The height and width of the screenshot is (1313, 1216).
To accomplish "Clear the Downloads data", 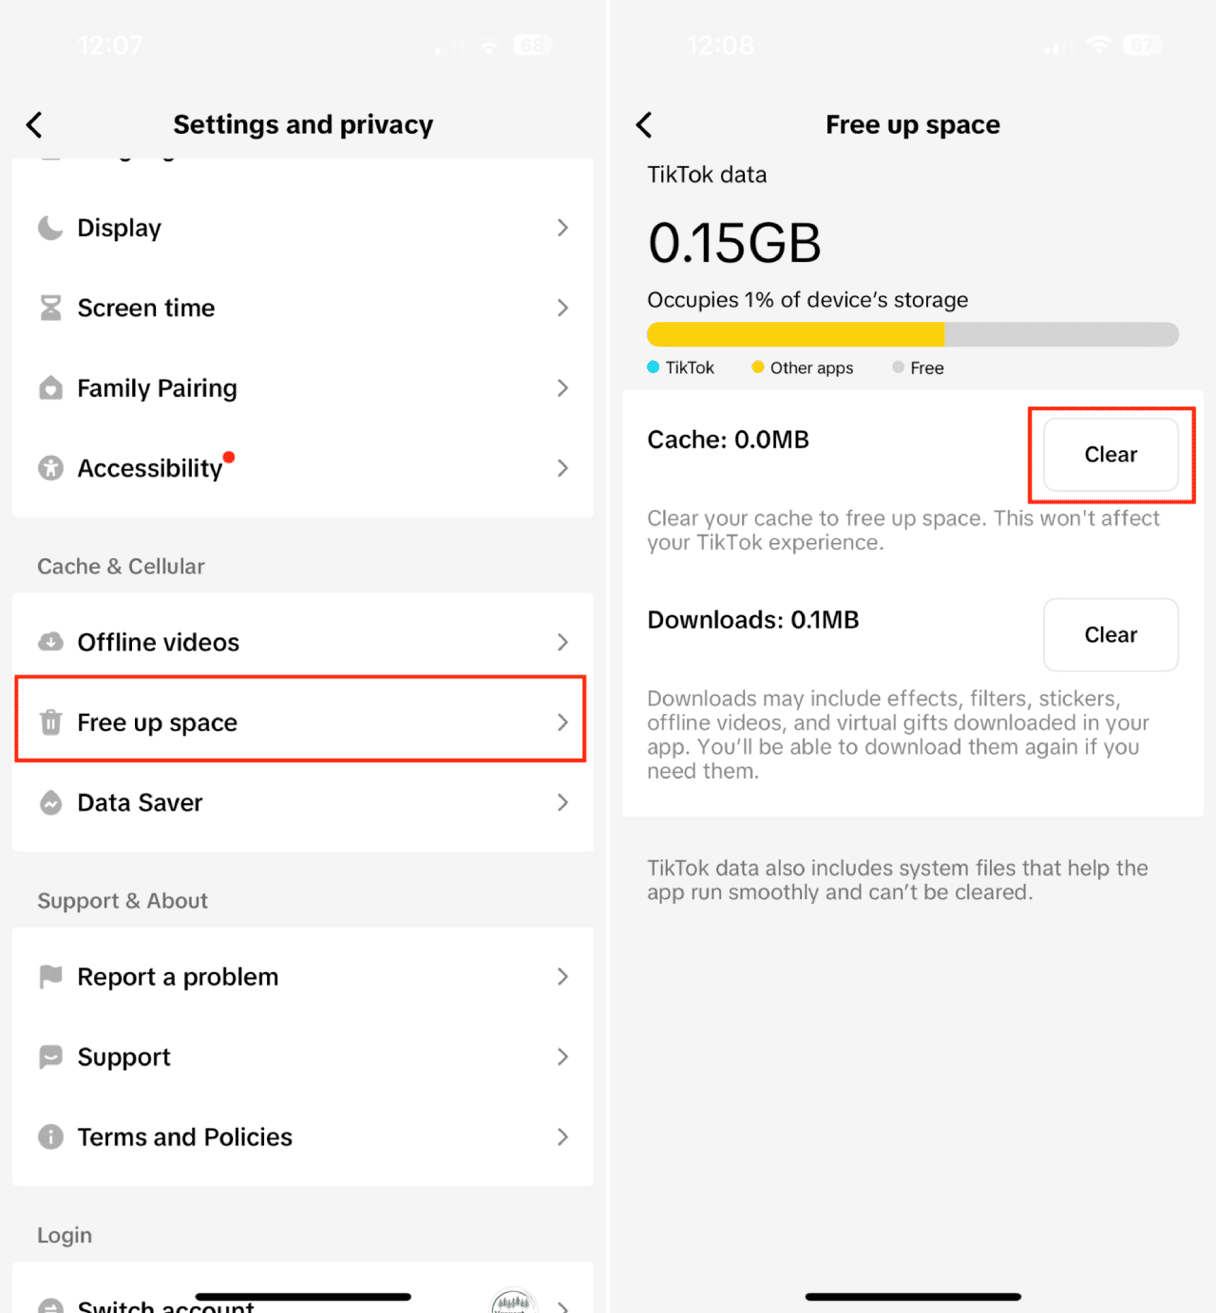I will click(x=1110, y=635).
